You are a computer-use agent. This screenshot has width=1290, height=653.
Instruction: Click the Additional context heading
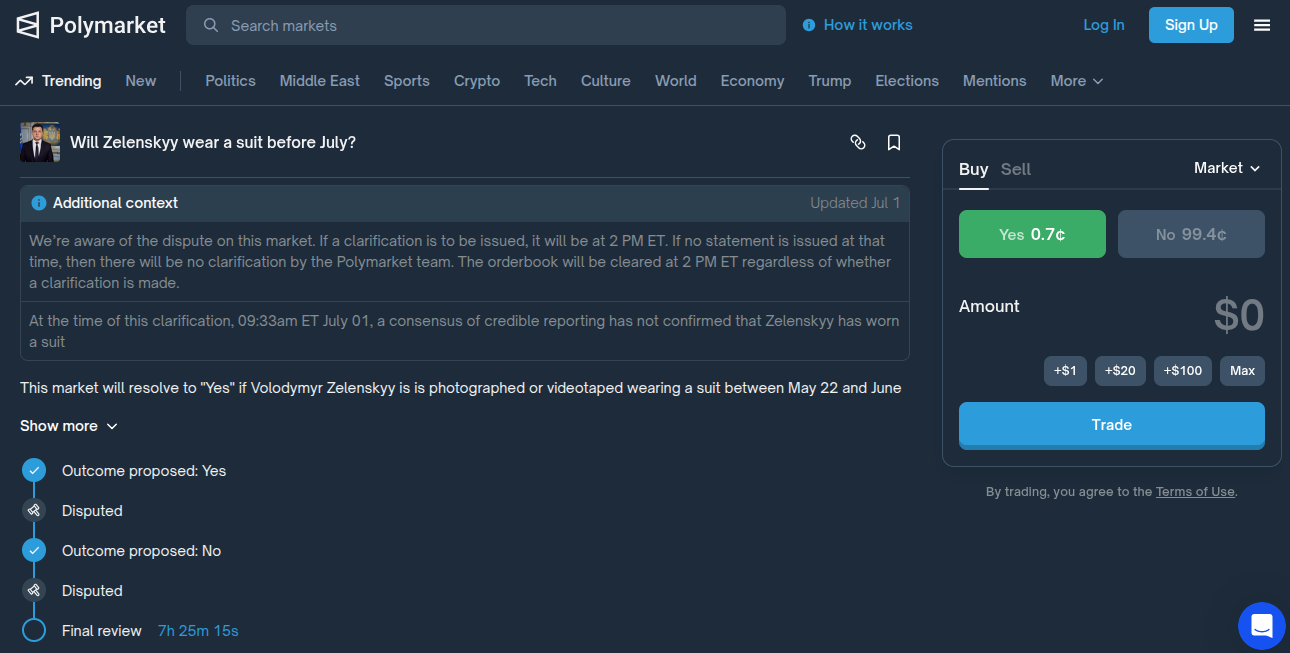pyautogui.click(x=115, y=203)
